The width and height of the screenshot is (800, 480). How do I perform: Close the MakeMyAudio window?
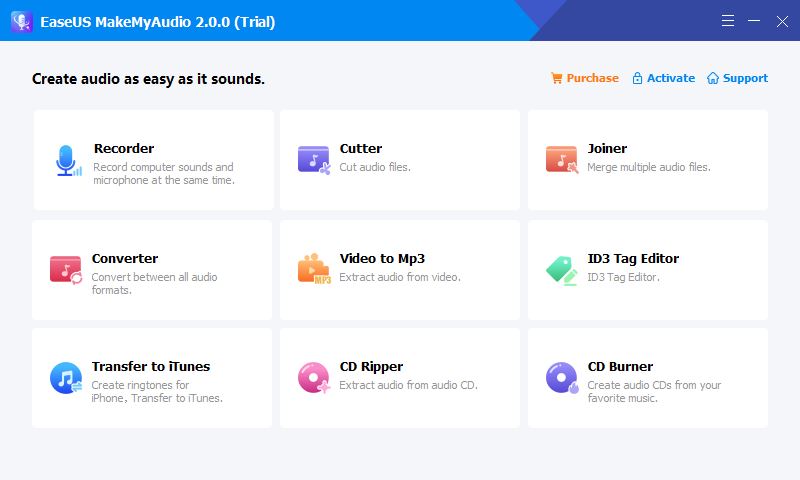[782, 21]
